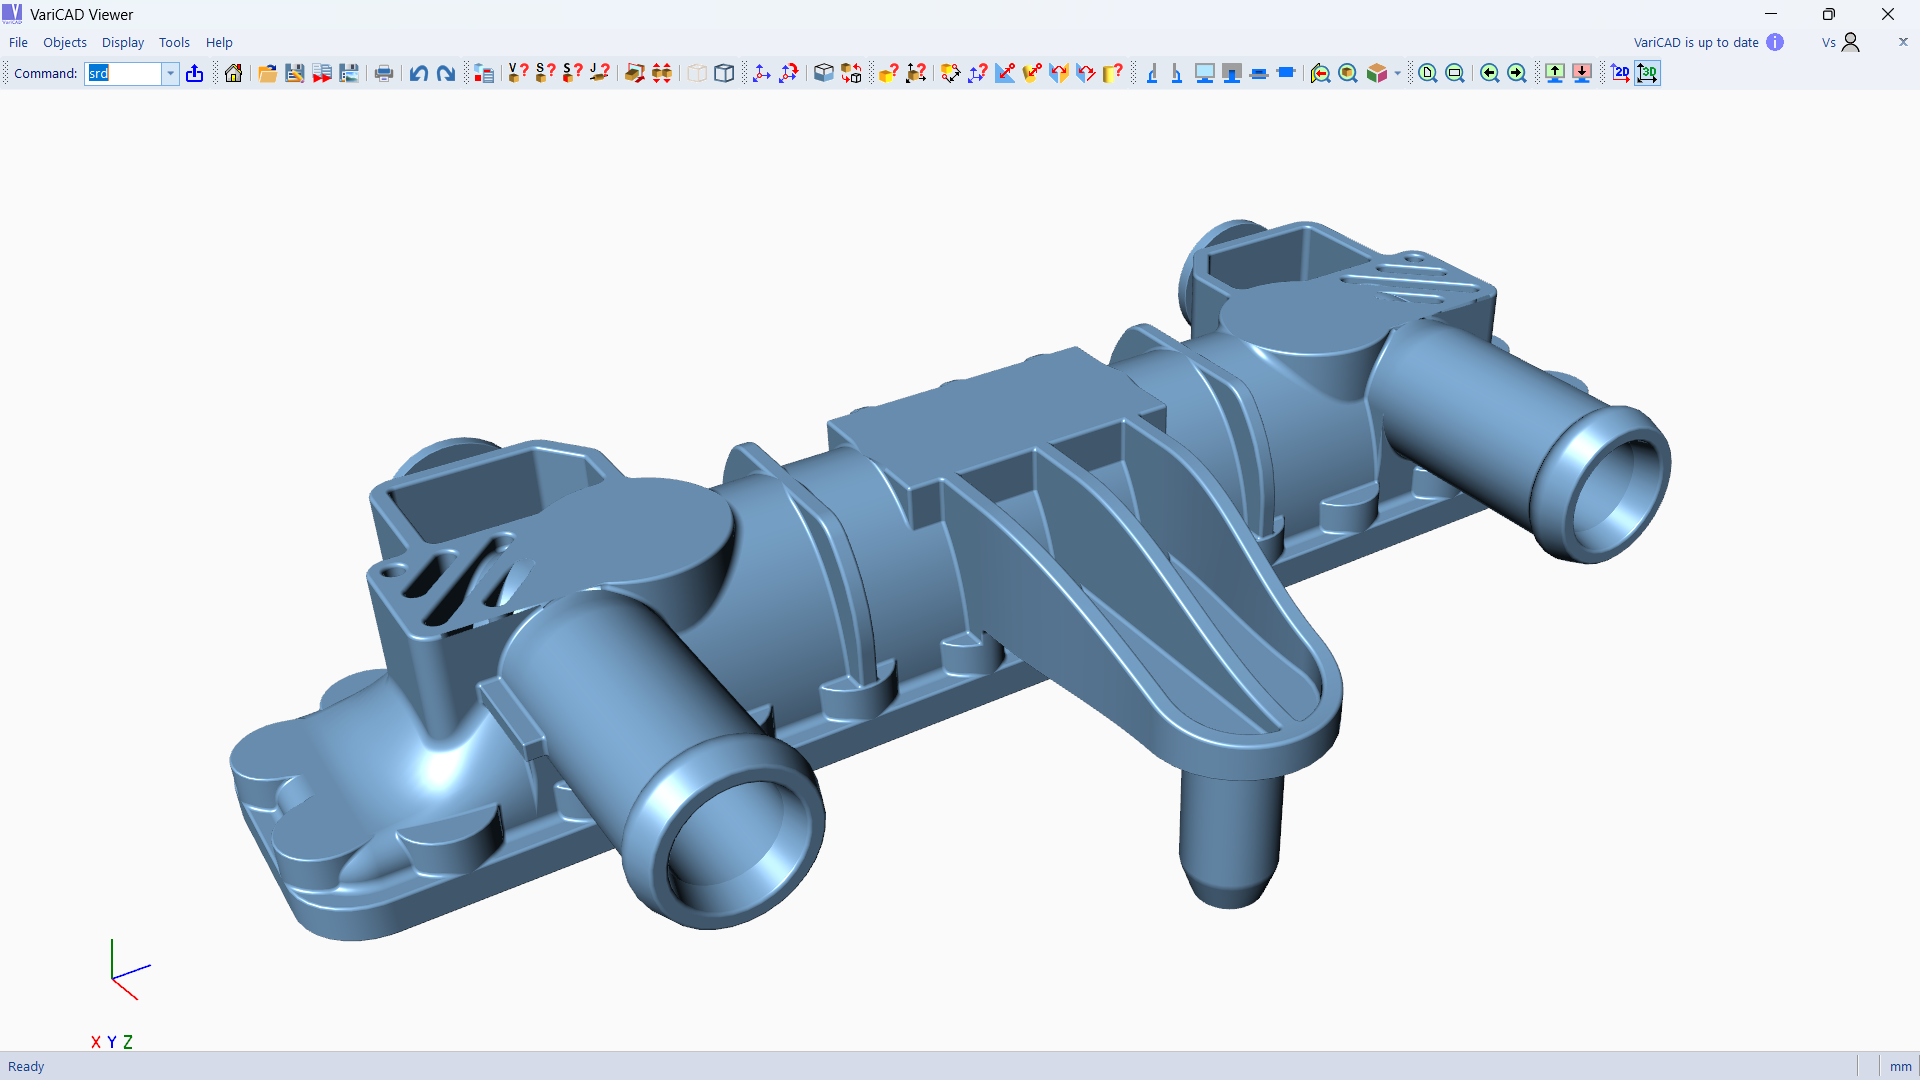Undo the last action

tap(418, 73)
